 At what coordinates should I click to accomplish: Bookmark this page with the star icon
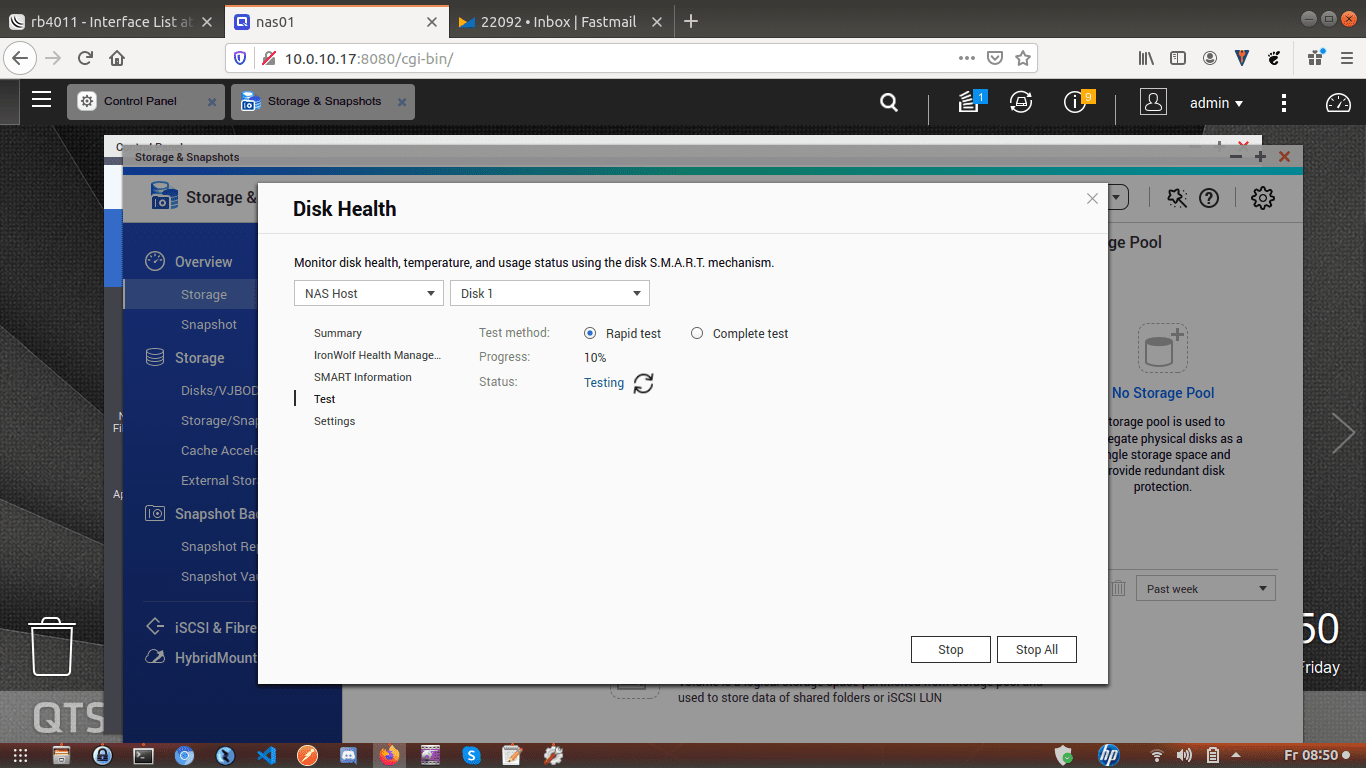pyautogui.click(x=1022, y=58)
